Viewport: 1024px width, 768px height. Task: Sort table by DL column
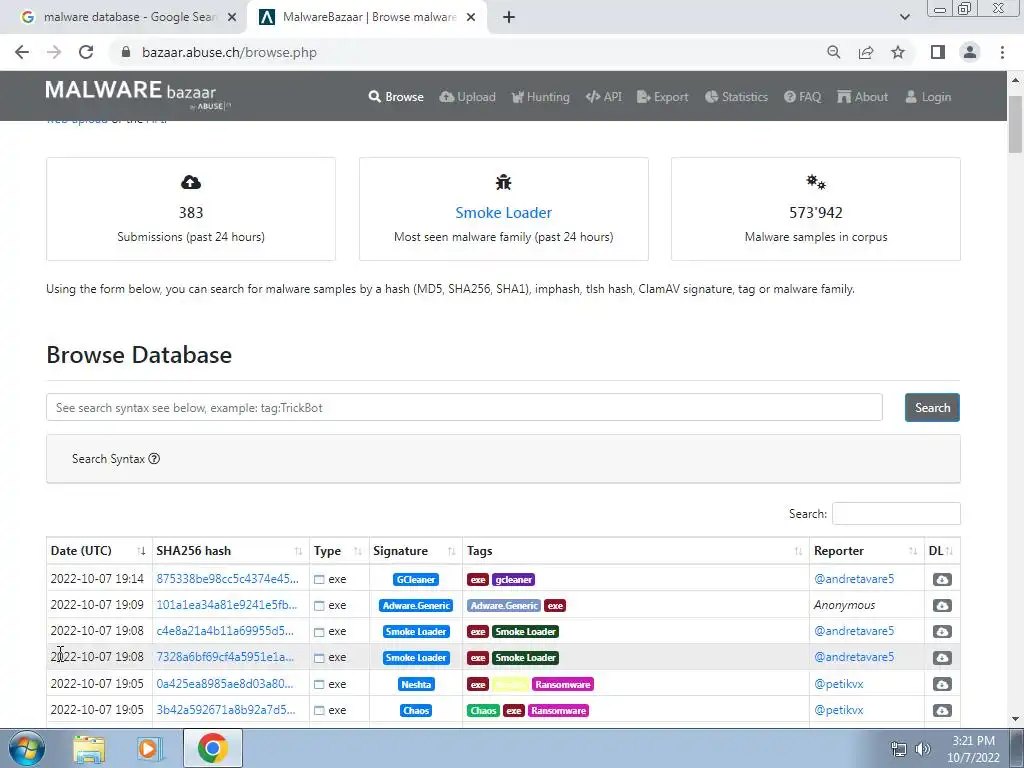pyautogui.click(x=942, y=551)
